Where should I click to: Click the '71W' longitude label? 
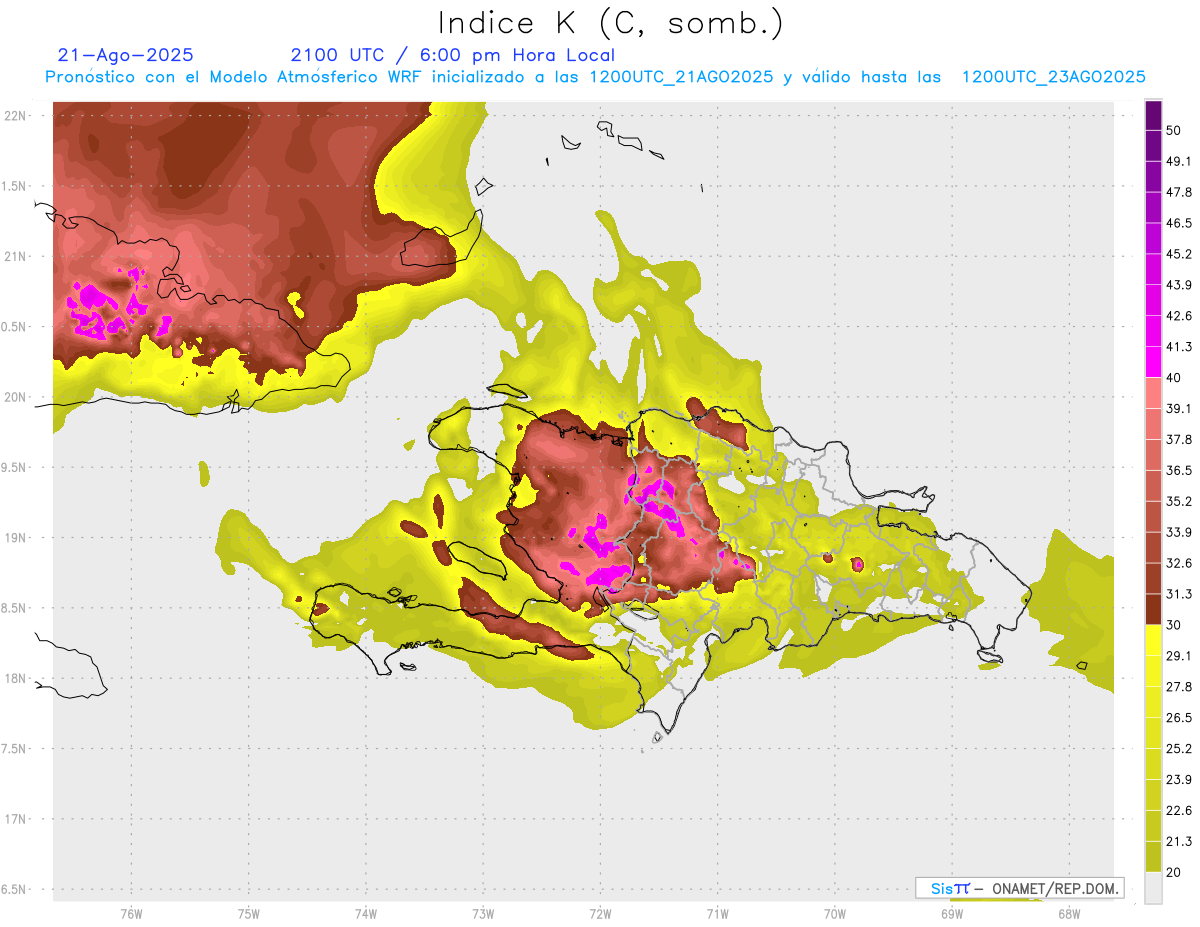pyautogui.click(x=717, y=914)
